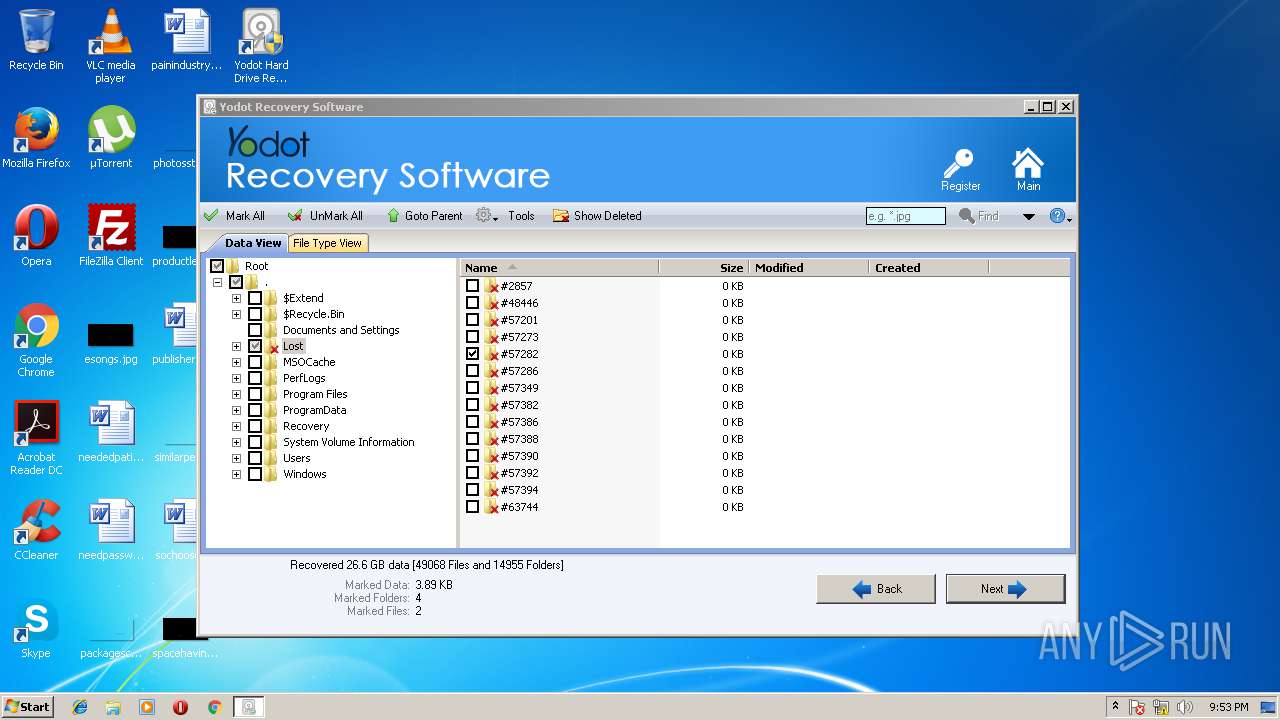
Task: Select the ProgramData tree folder
Action: coord(314,410)
